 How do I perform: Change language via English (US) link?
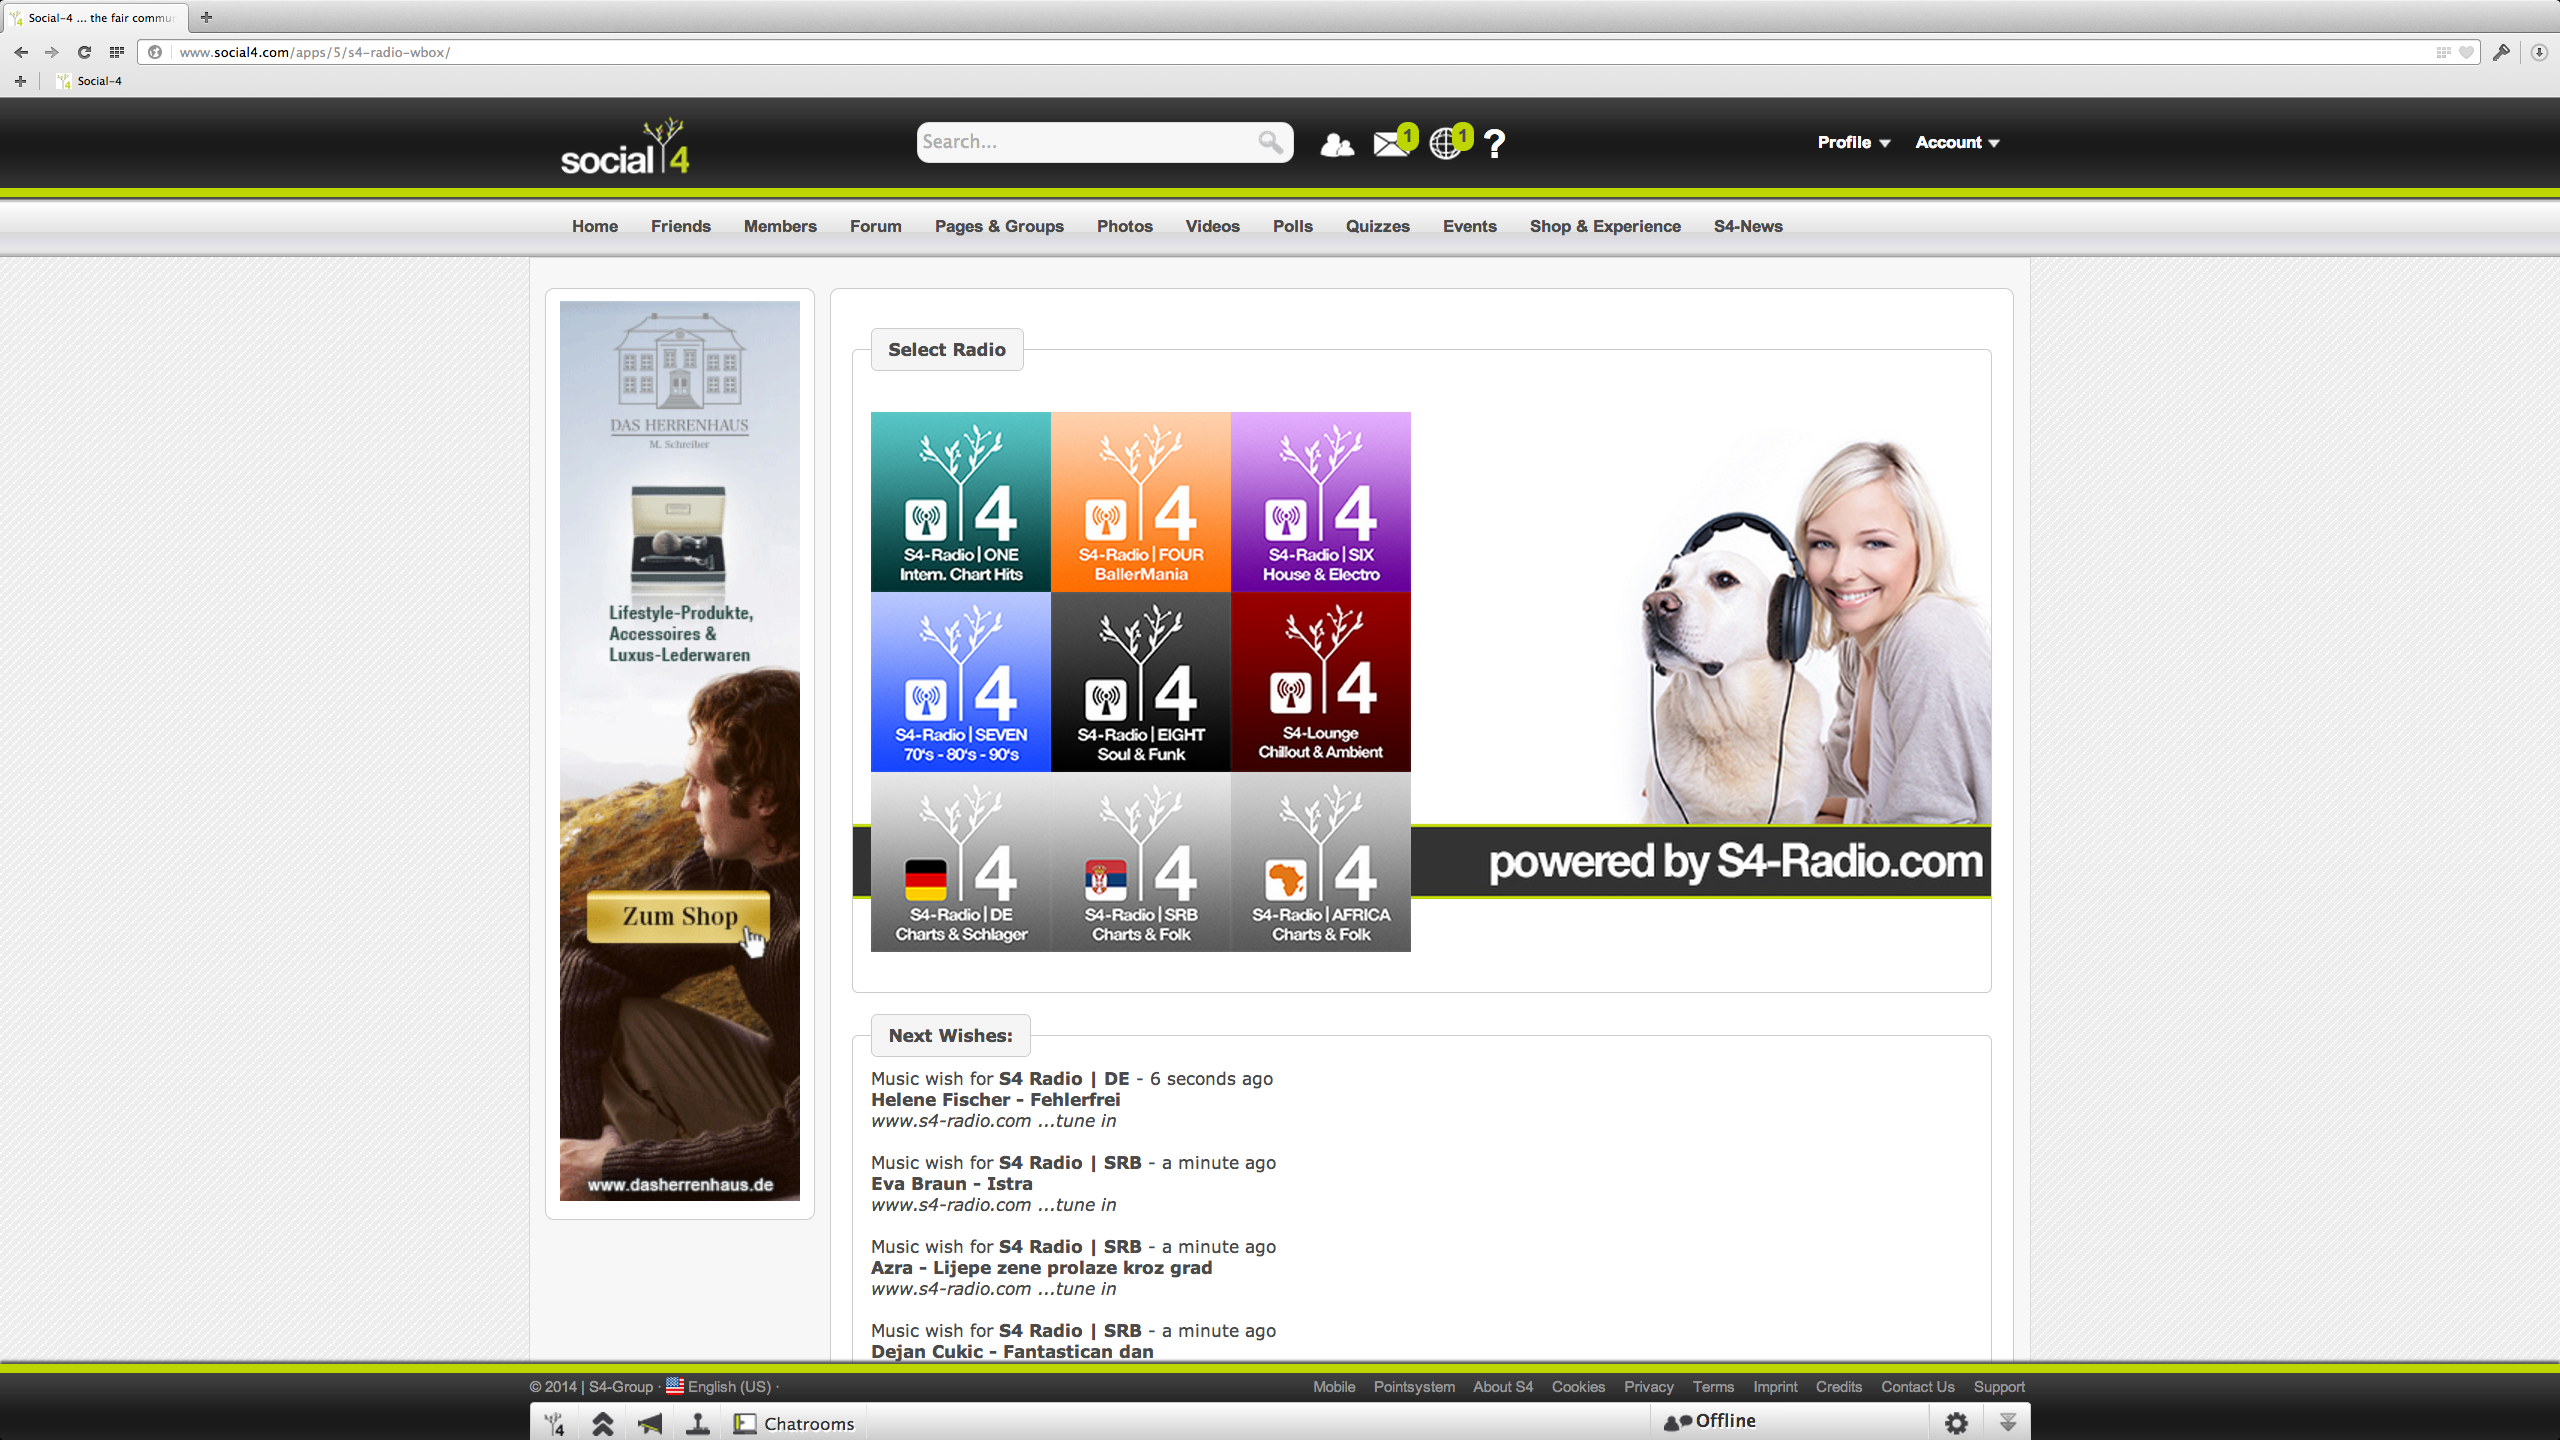click(x=729, y=1387)
